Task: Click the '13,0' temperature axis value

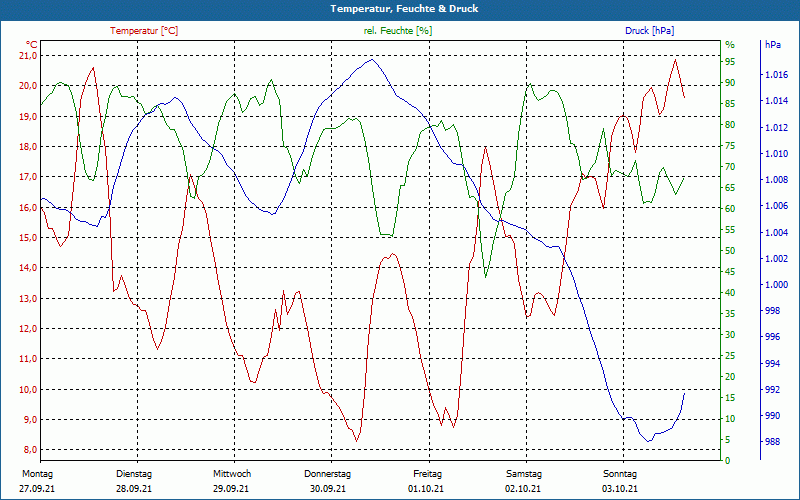Action: (28, 298)
